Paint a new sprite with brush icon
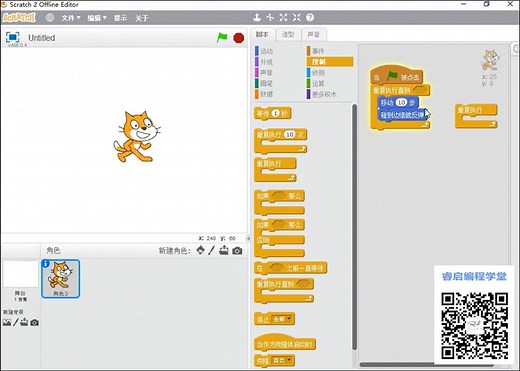Viewport: 520px width, 371px height. point(211,250)
